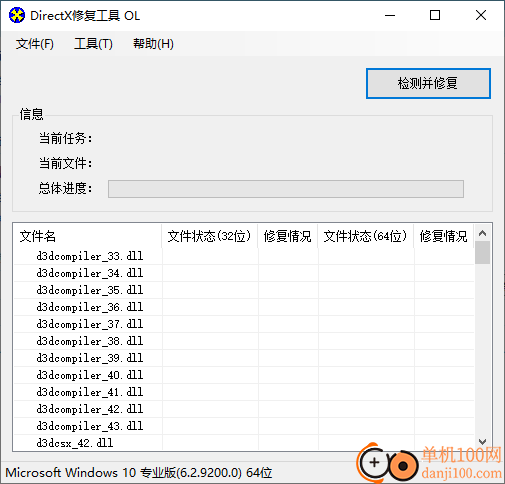Image resolution: width=505 pixels, height=484 pixels.
Task: Click the file list scroll down arrow
Action: coord(482,442)
